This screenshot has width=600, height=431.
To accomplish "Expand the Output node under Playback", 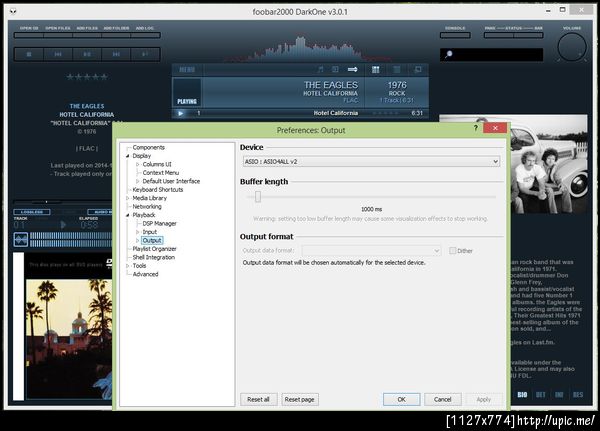I will click(138, 240).
